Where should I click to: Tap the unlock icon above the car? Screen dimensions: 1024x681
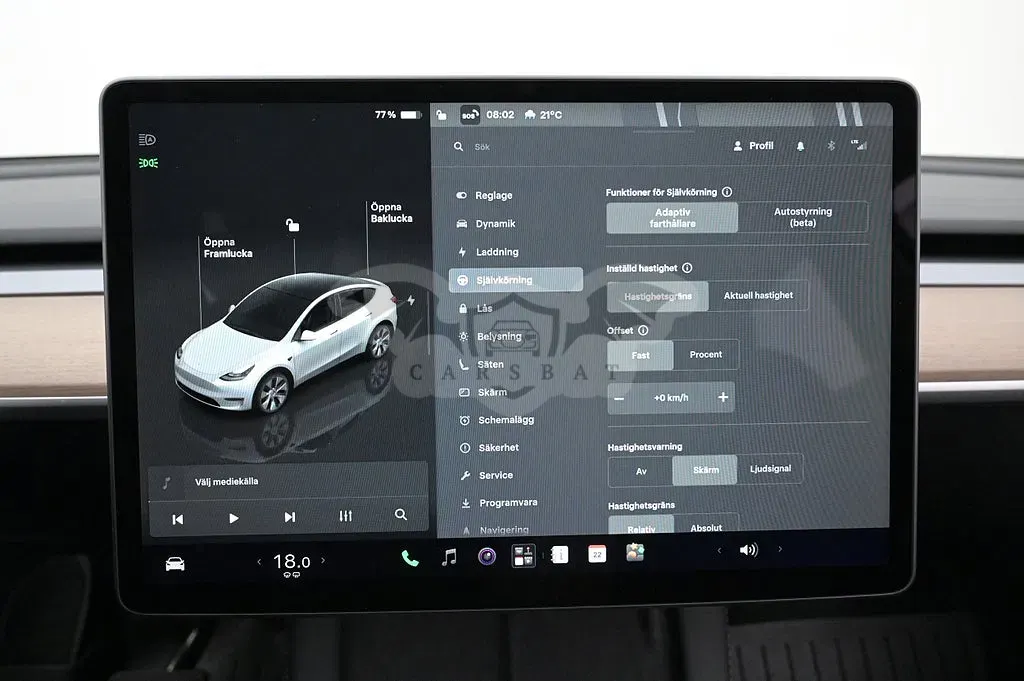[293, 225]
